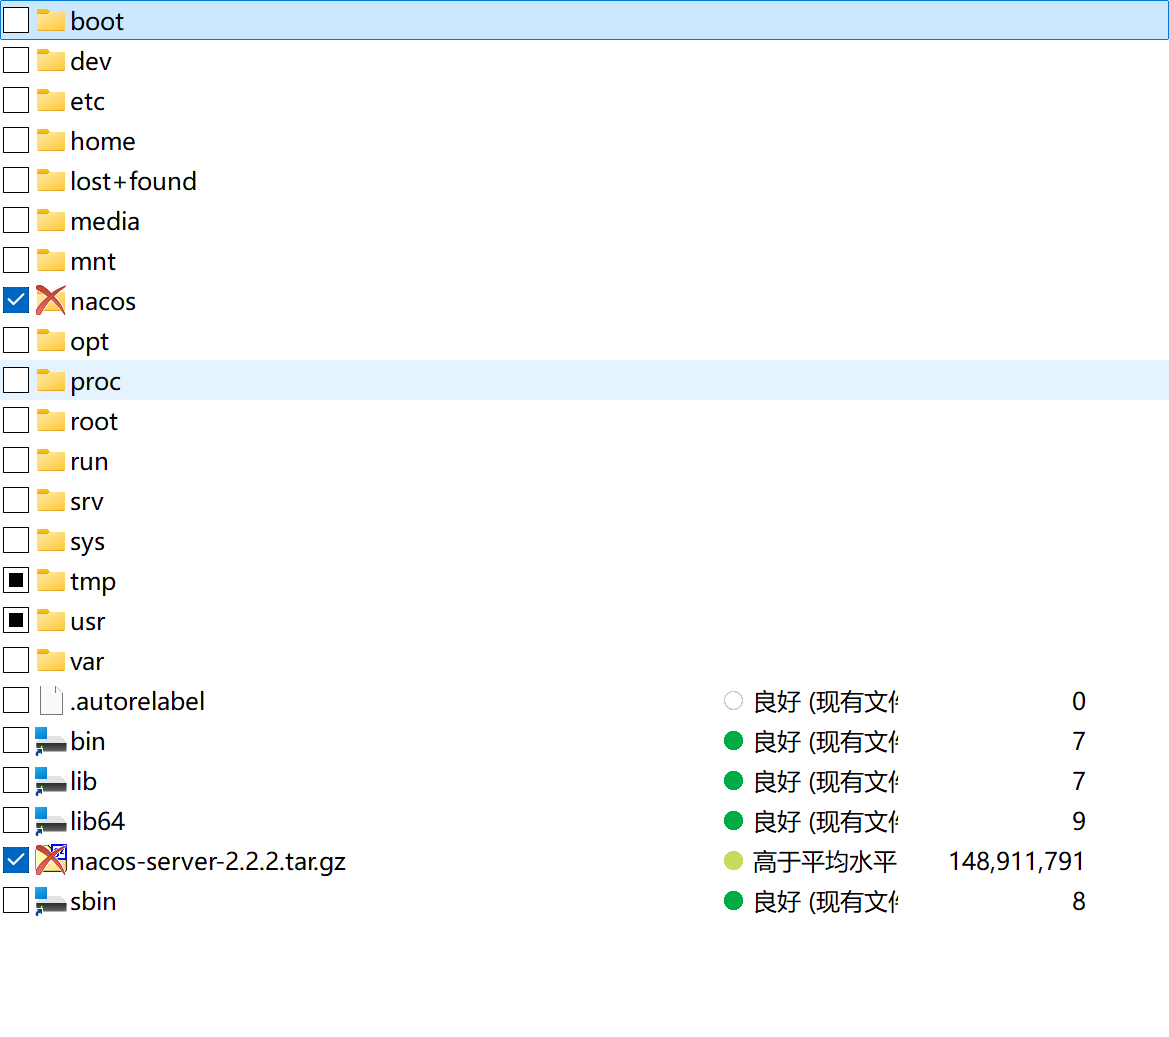Select the lost+found folder name
This screenshot has width=1169, height=1037.
point(133,181)
